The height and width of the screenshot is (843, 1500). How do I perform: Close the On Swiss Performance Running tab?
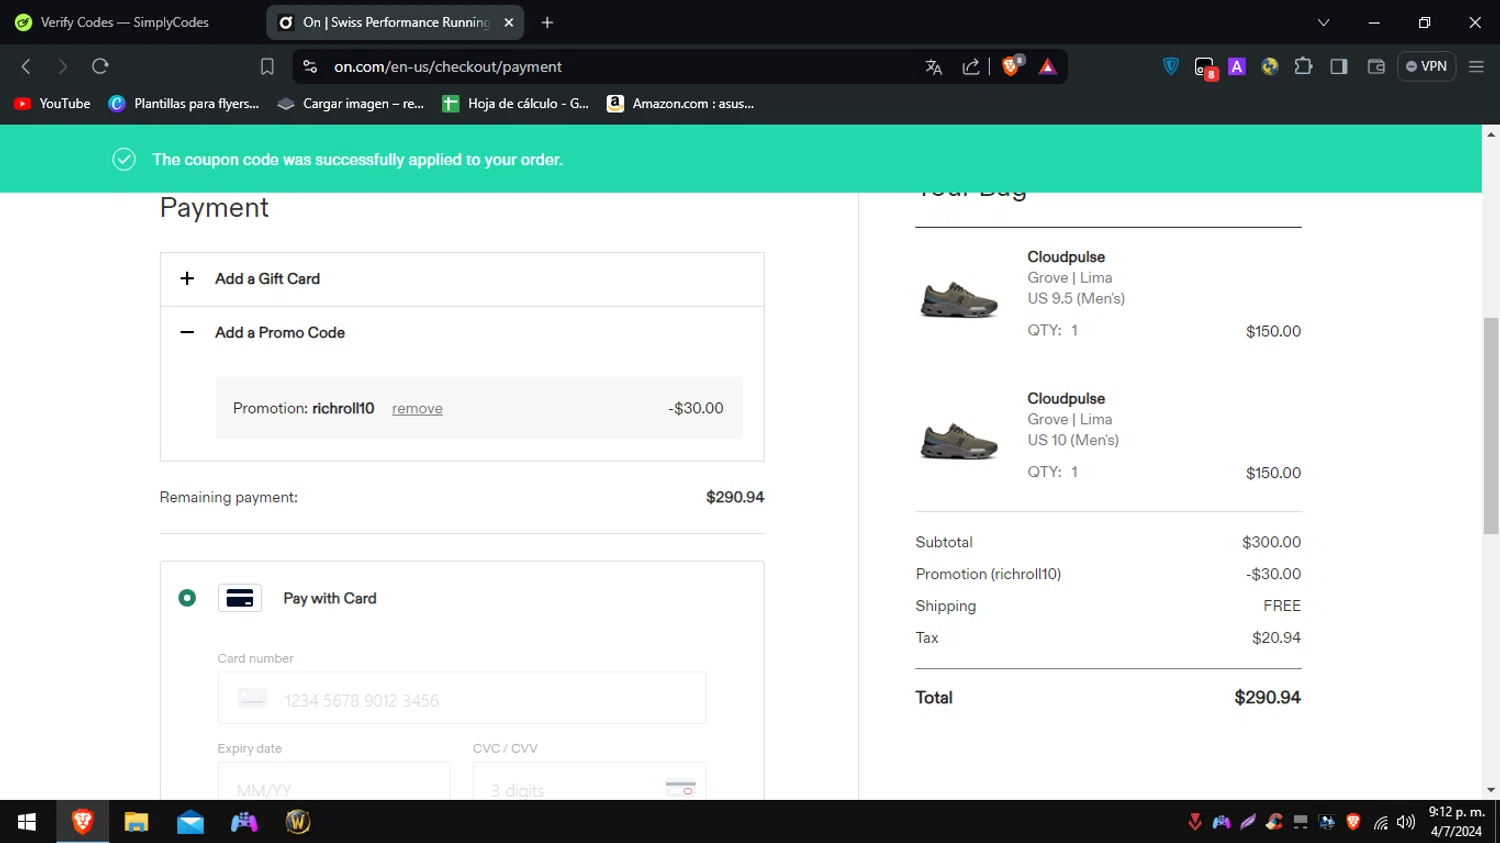[508, 22]
